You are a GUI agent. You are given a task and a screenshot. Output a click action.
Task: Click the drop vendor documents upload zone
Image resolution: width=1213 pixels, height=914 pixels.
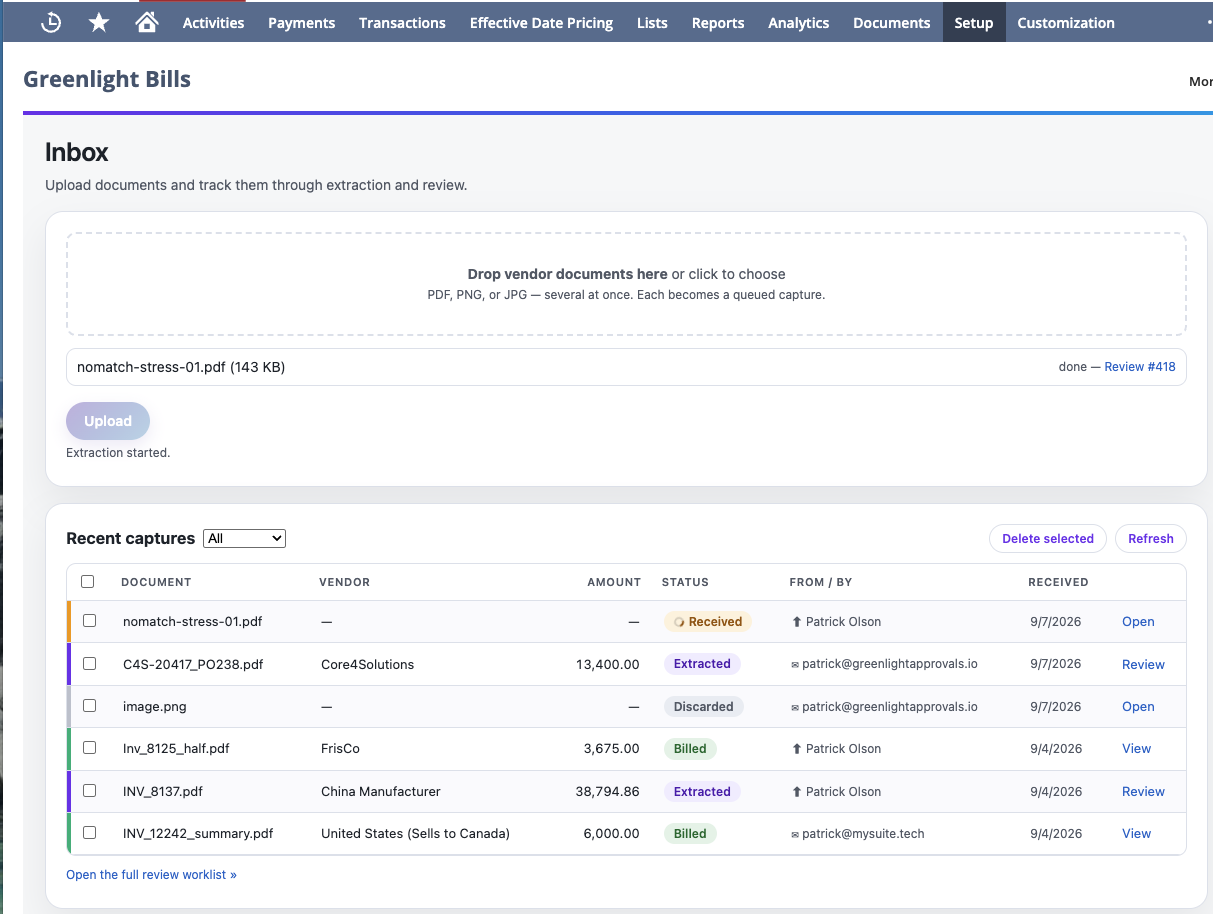click(626, 284)
